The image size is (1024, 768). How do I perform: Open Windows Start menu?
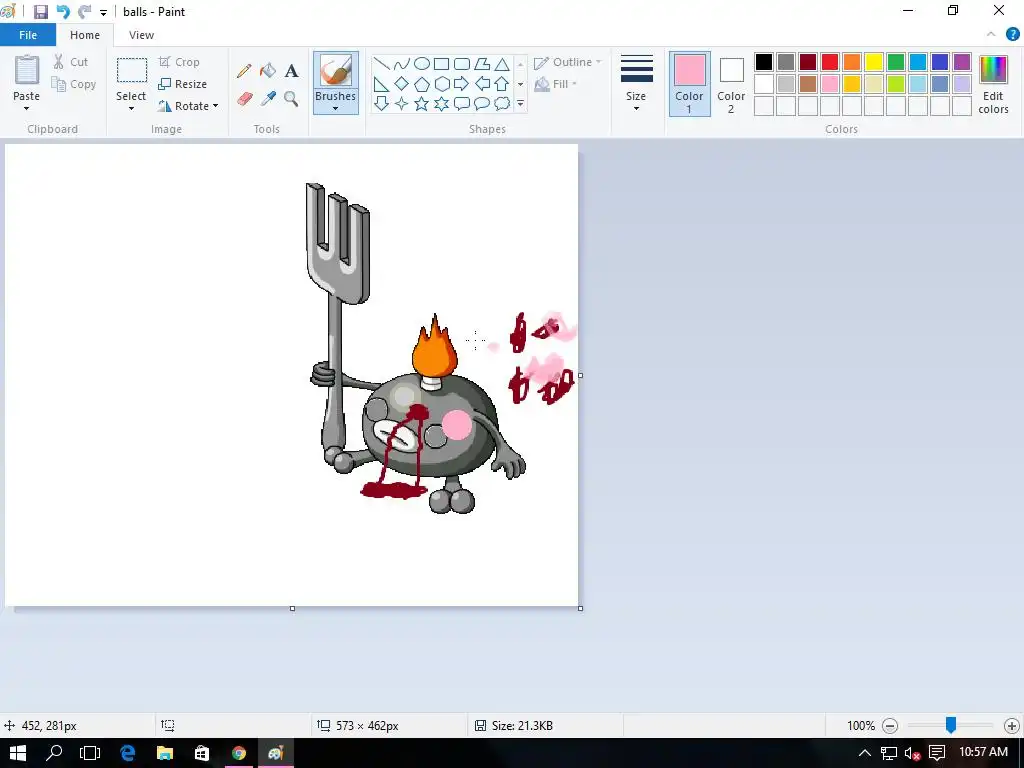(x=16, y=753)
